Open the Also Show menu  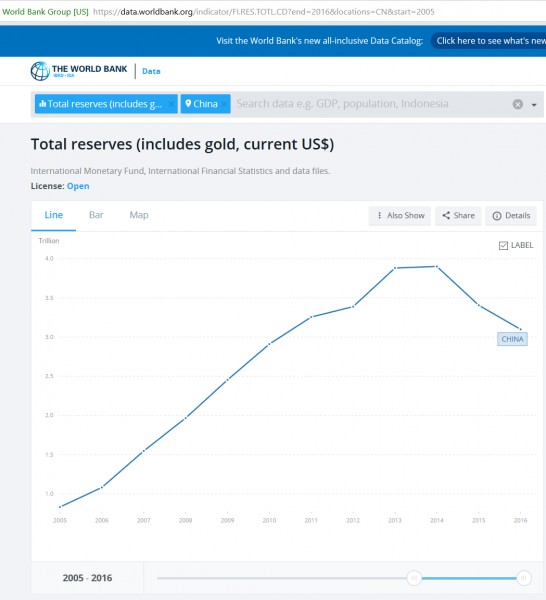(399, 216)
